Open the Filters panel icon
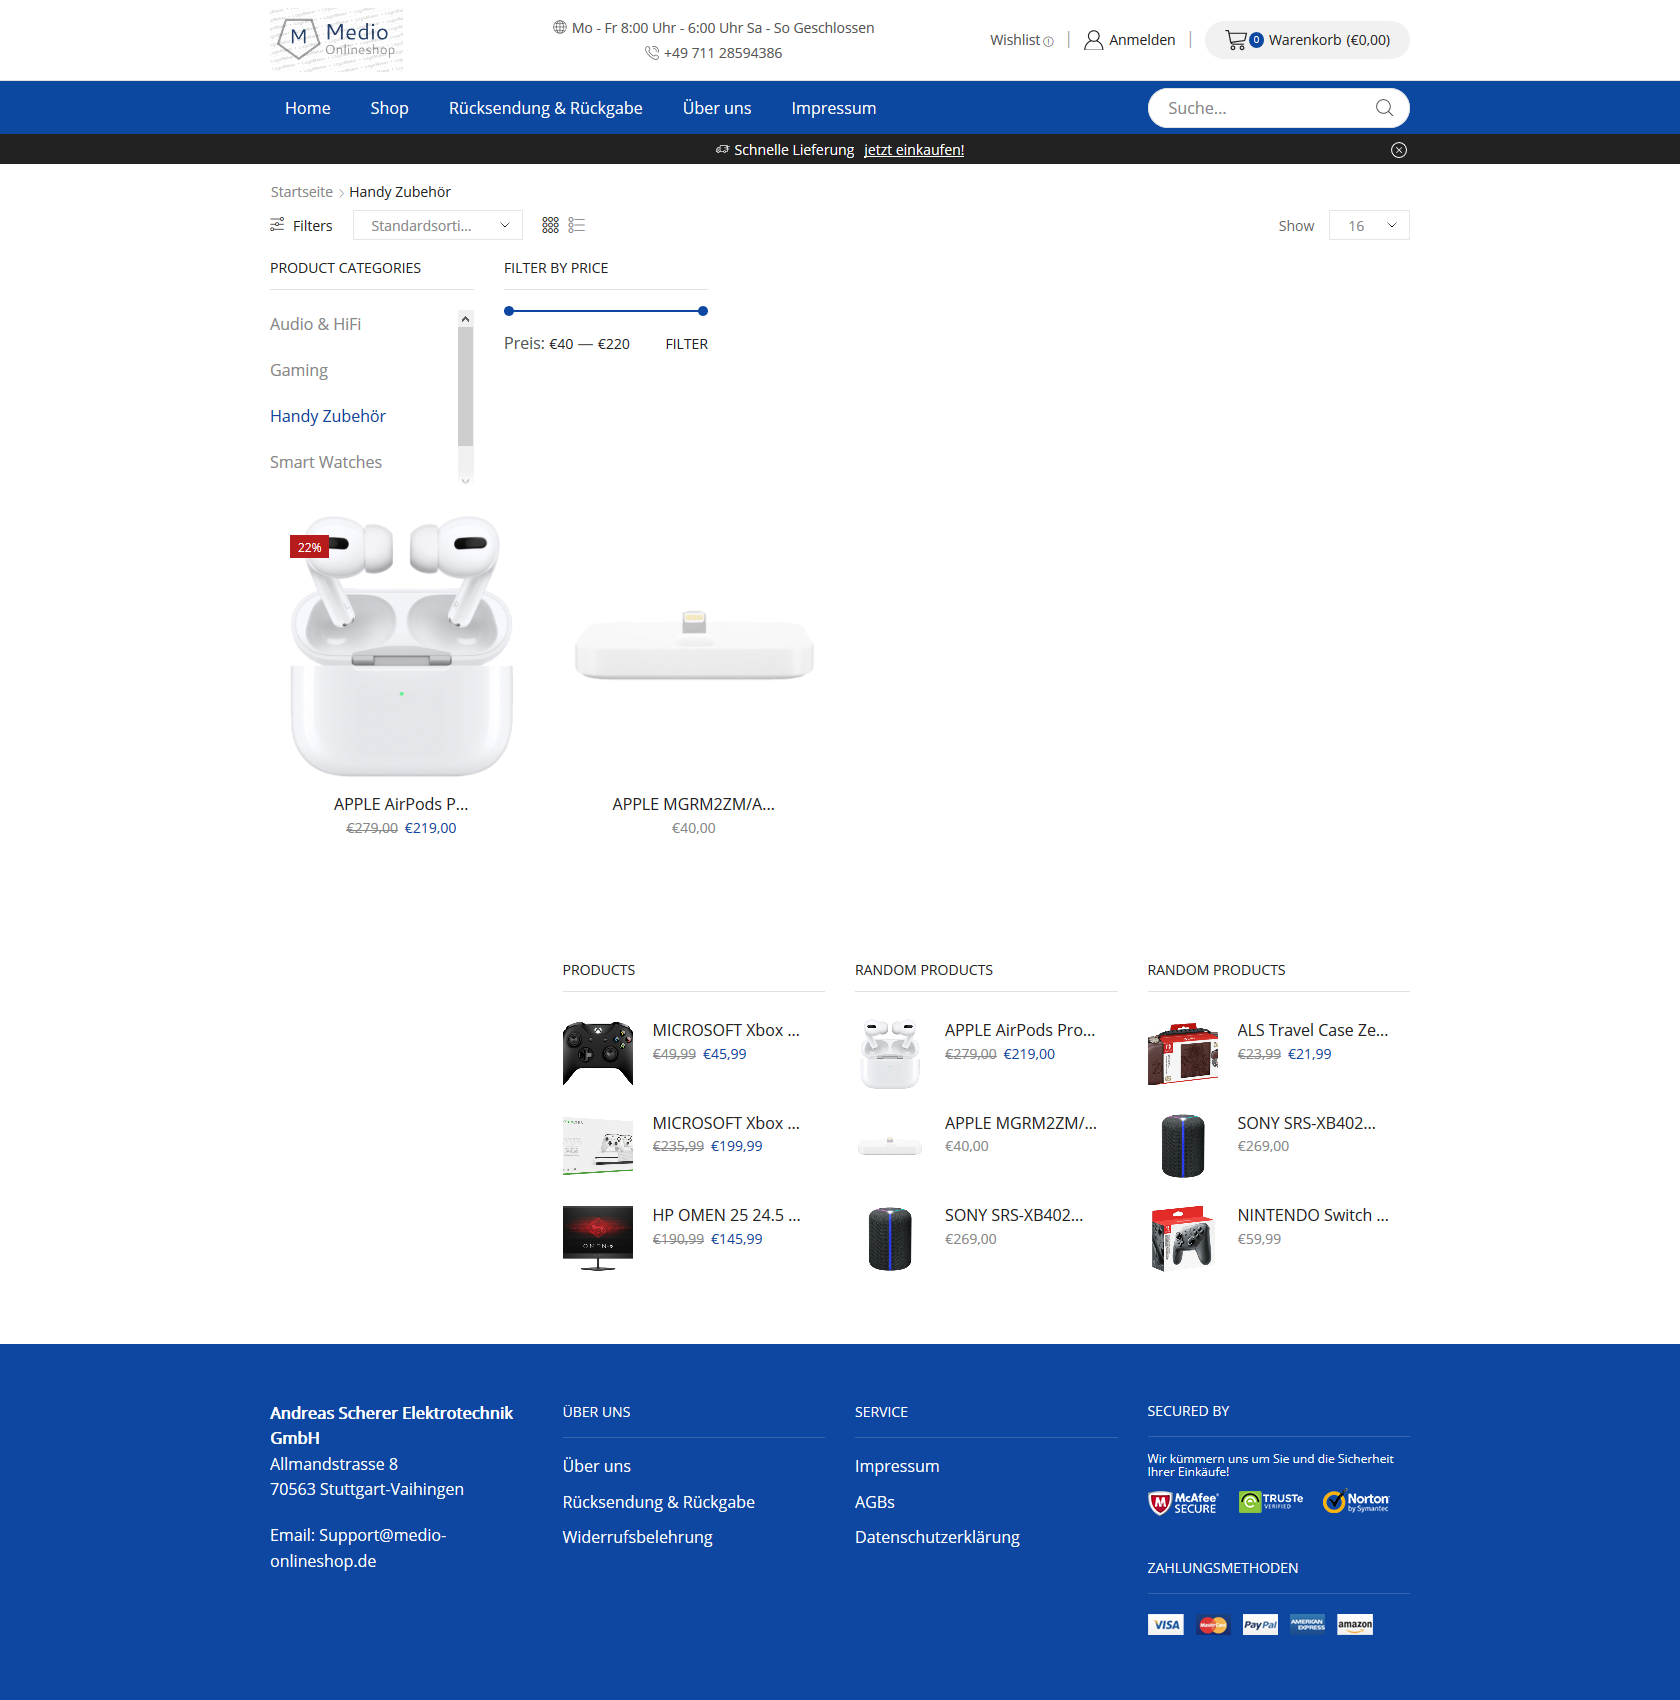Image resolution: width=1680 pixels, height=1700 pixels. coord(277,225)
